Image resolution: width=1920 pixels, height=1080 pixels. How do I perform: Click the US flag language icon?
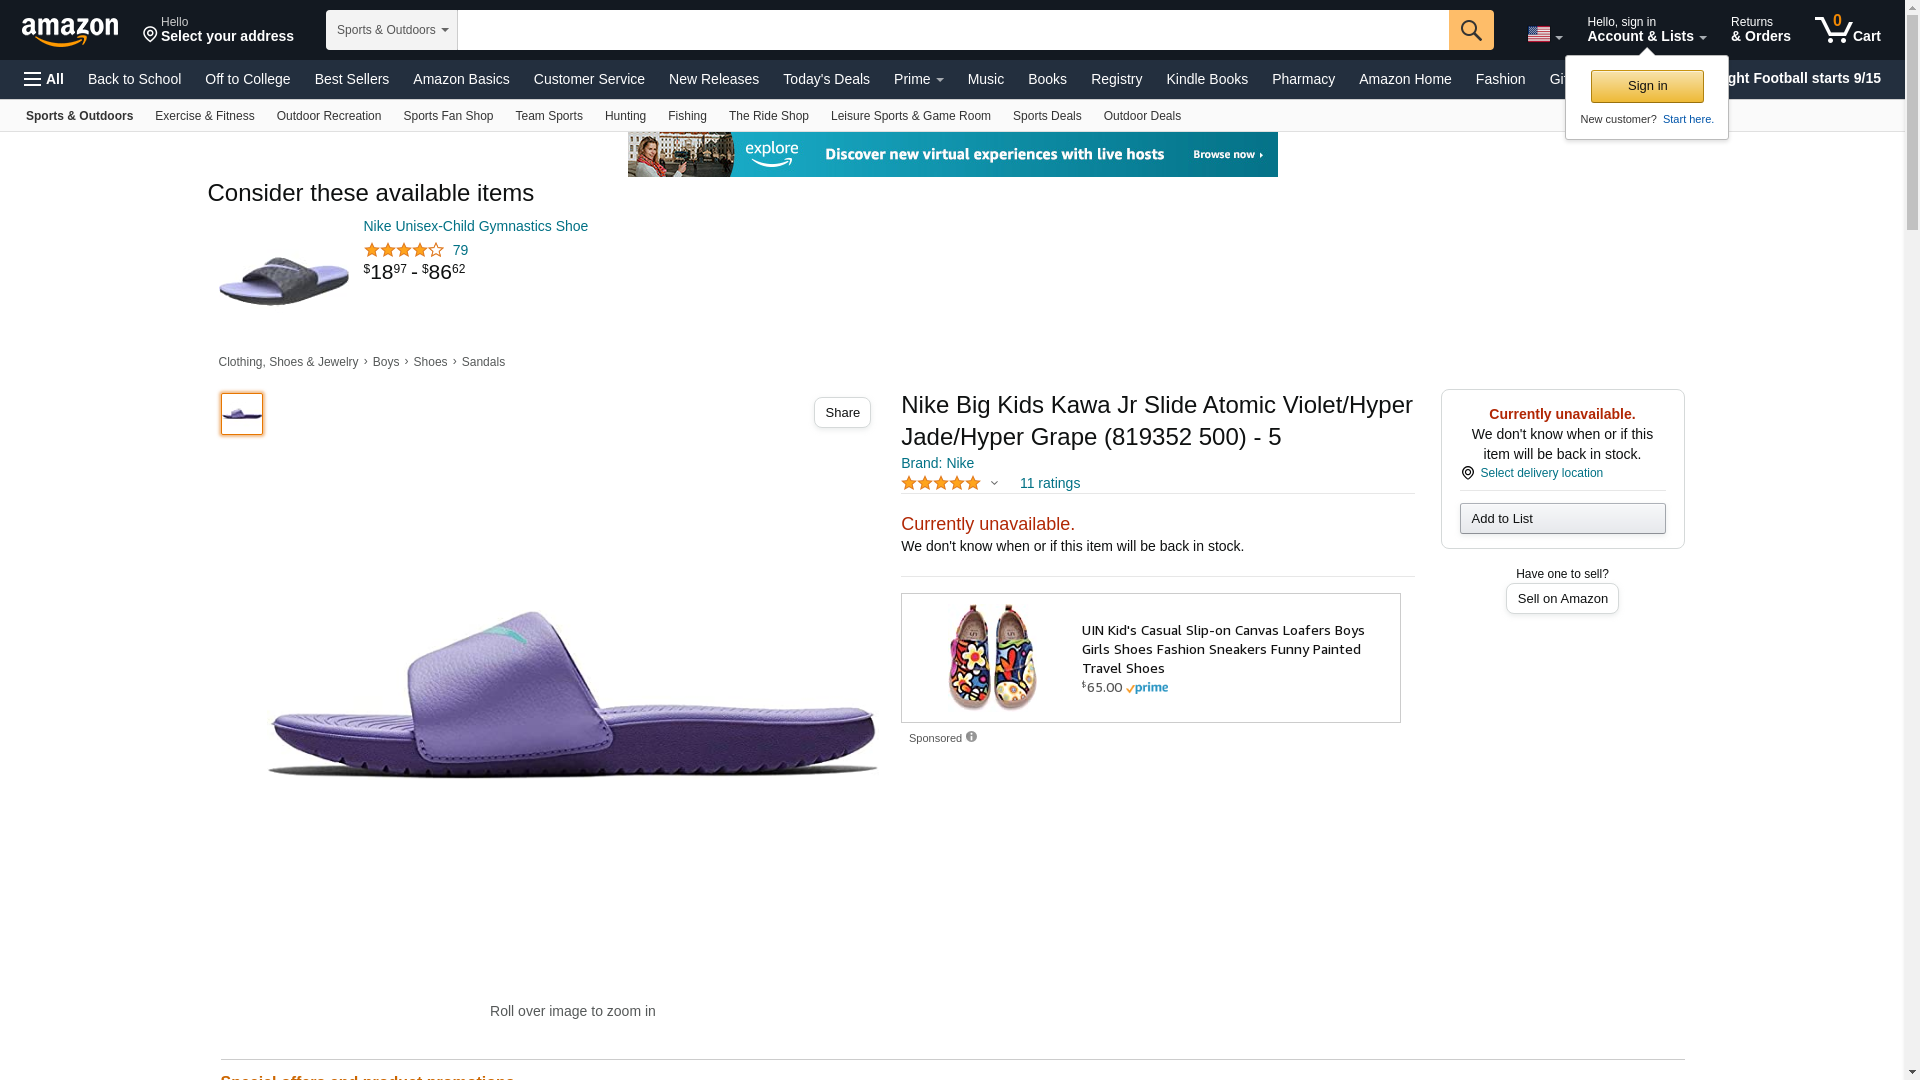[x=1539, y=35]
